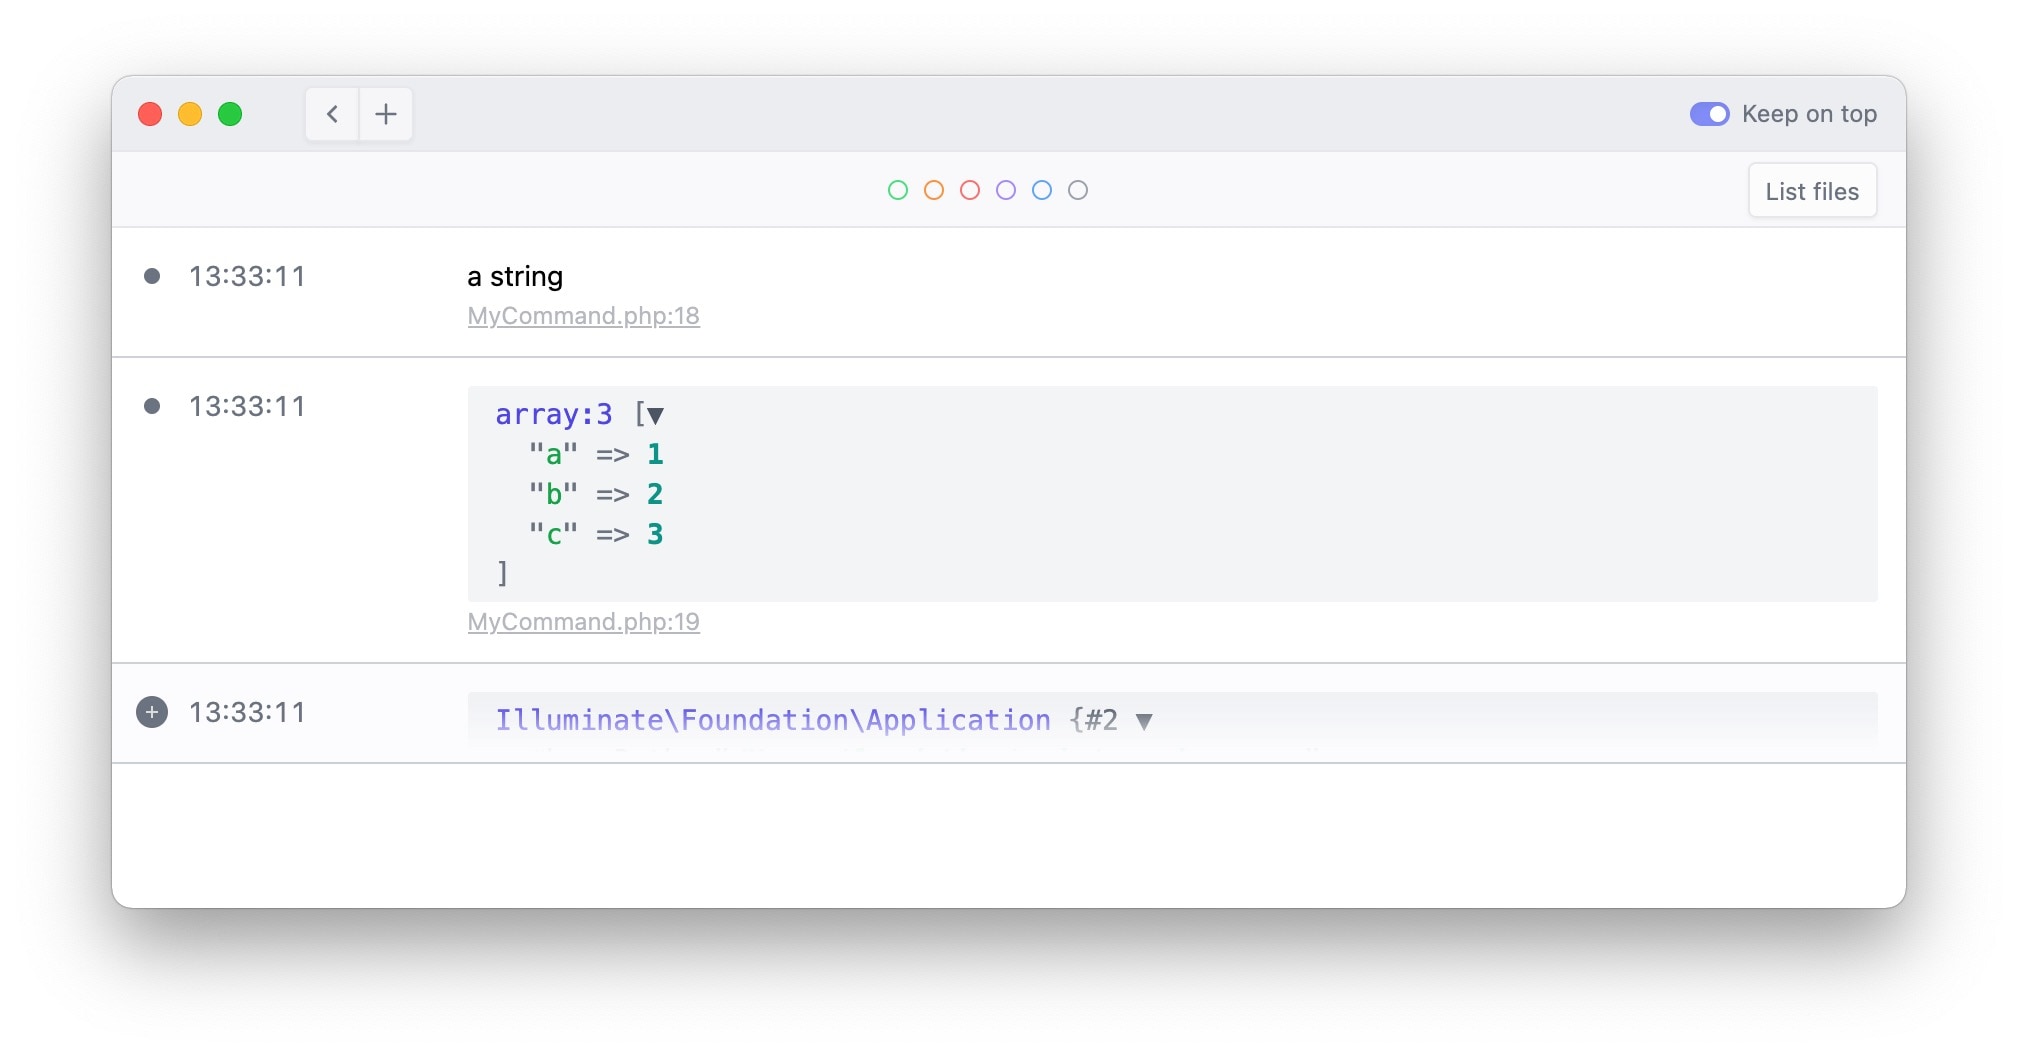
Task: Click the timestamp of the 'a string' entry
Action: tap(247, 276)
